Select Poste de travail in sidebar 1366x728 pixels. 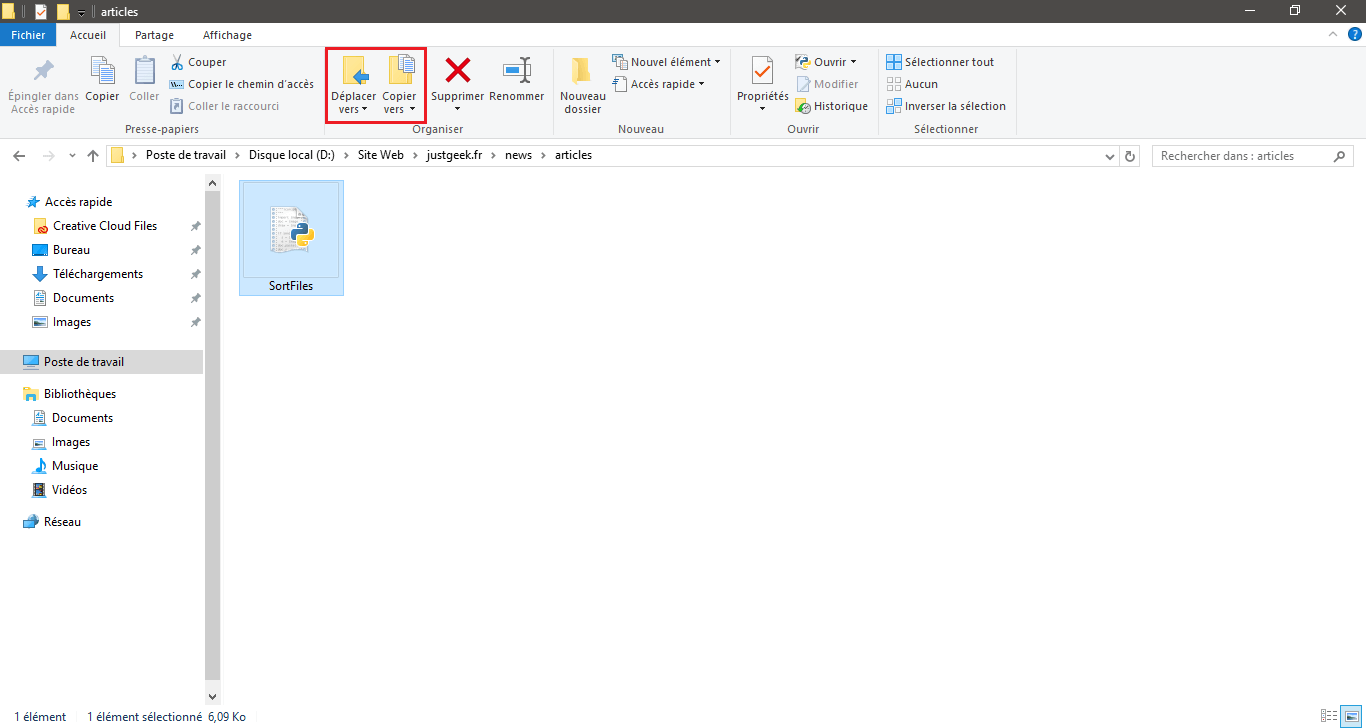pyautogui.click(x=101, y=362)
